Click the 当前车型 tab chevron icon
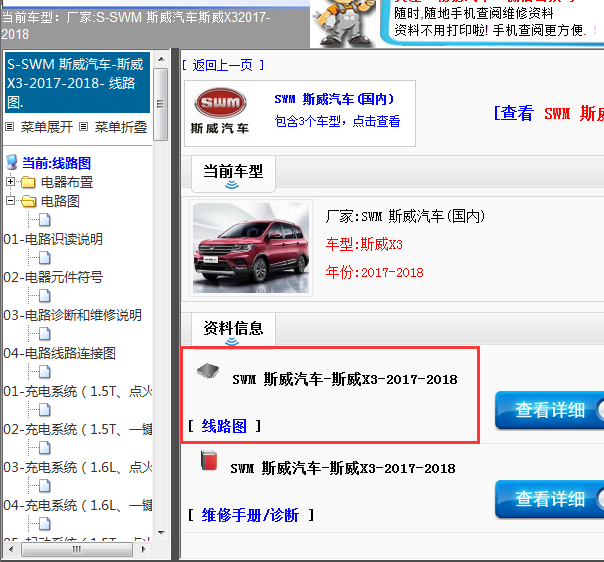 tap(232, 186)
